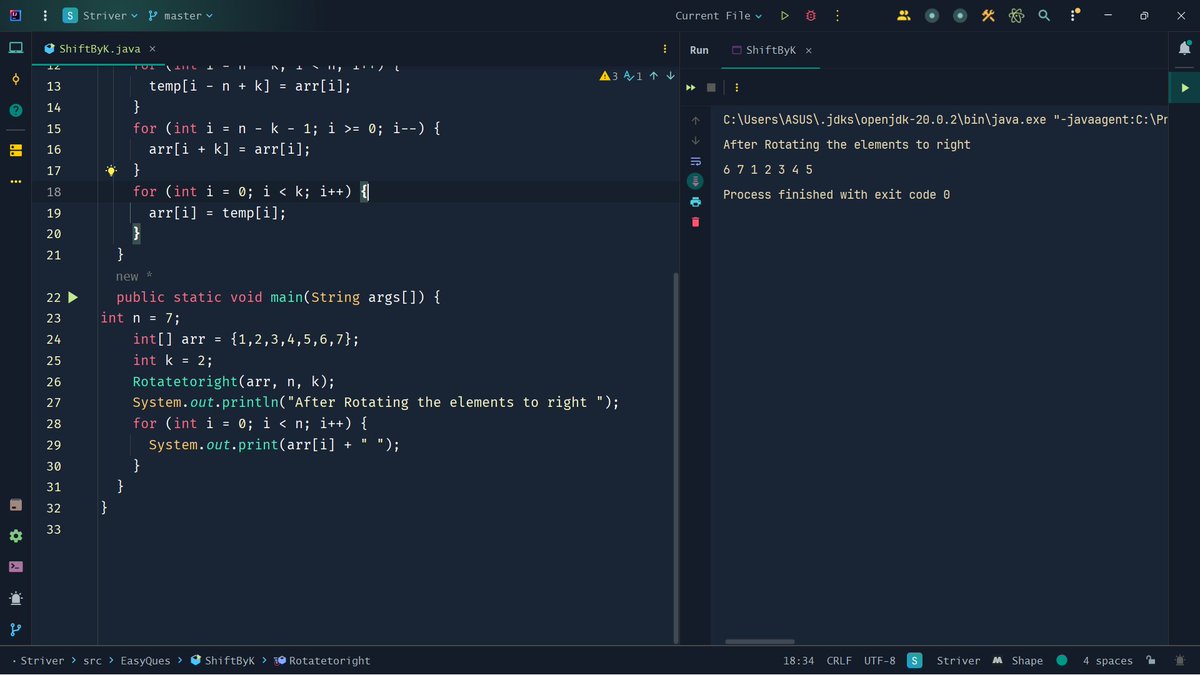Click the orange tools icon in title bar

(988, 16)
